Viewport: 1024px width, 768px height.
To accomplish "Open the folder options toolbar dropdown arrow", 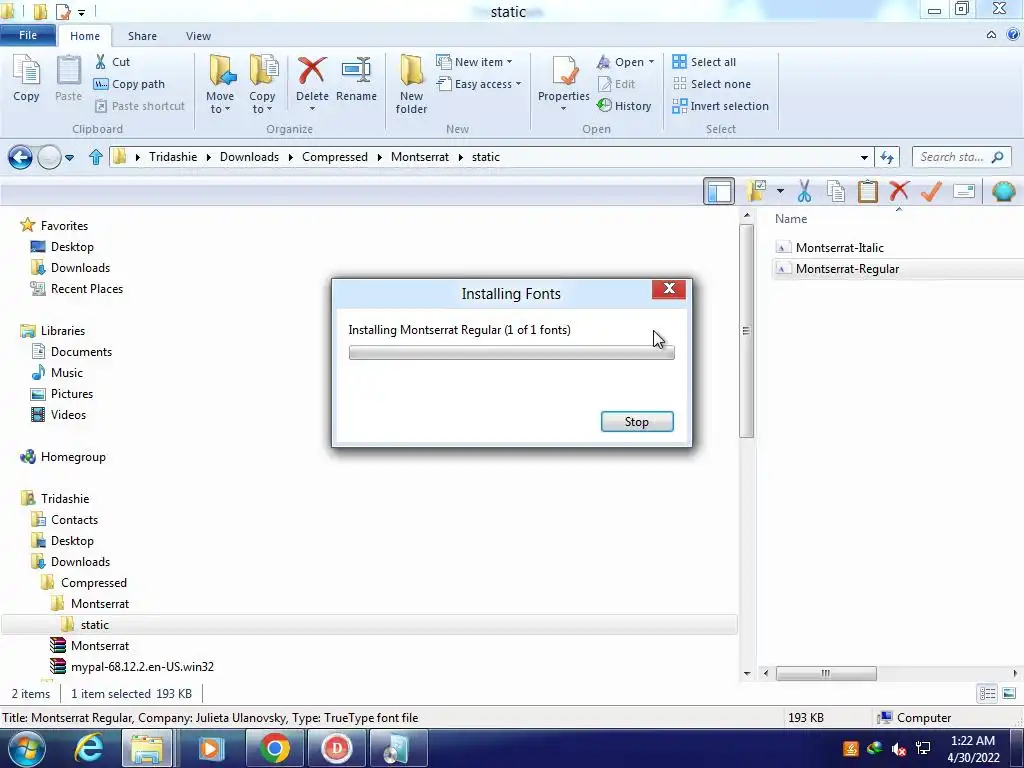I will click(x=780, y=191).
